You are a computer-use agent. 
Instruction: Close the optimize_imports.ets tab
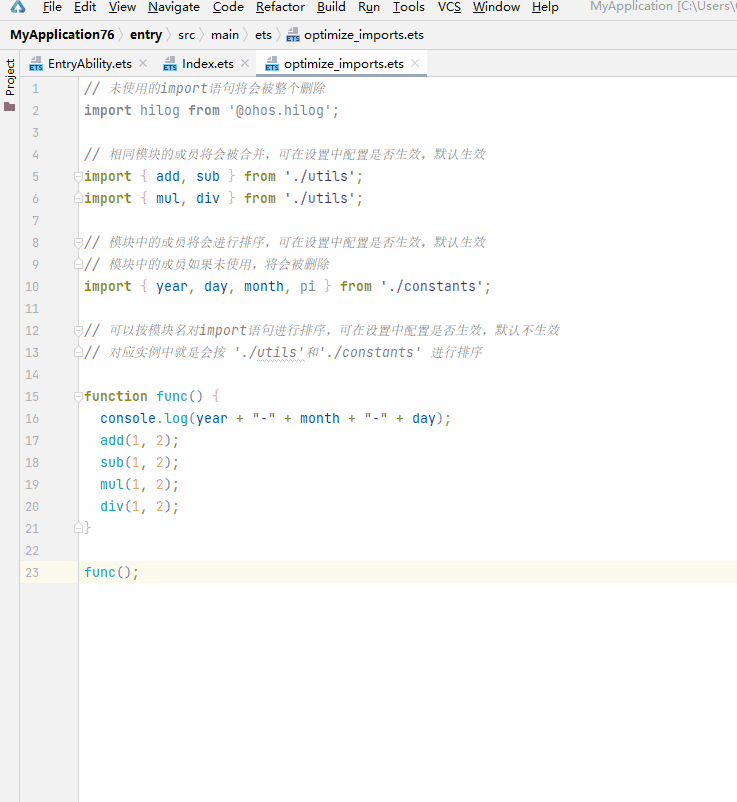tap(415, 63)
